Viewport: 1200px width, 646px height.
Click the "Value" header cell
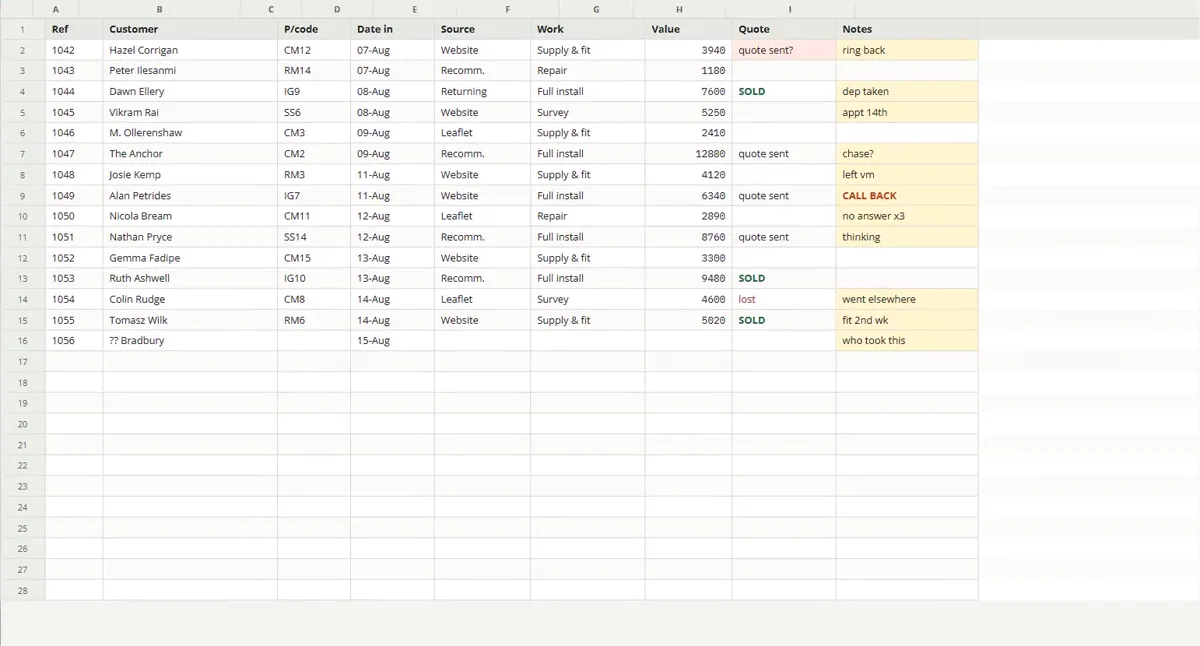coord(688,29)
